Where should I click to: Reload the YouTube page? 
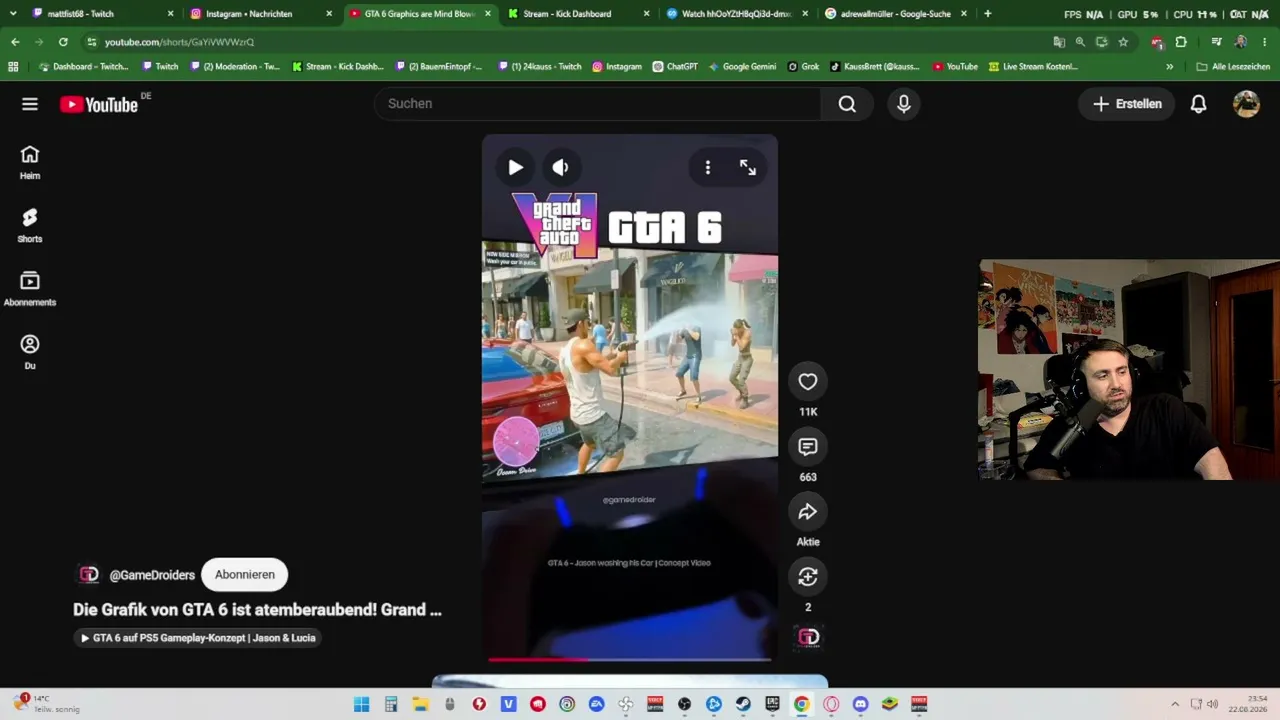coord(63,42)
